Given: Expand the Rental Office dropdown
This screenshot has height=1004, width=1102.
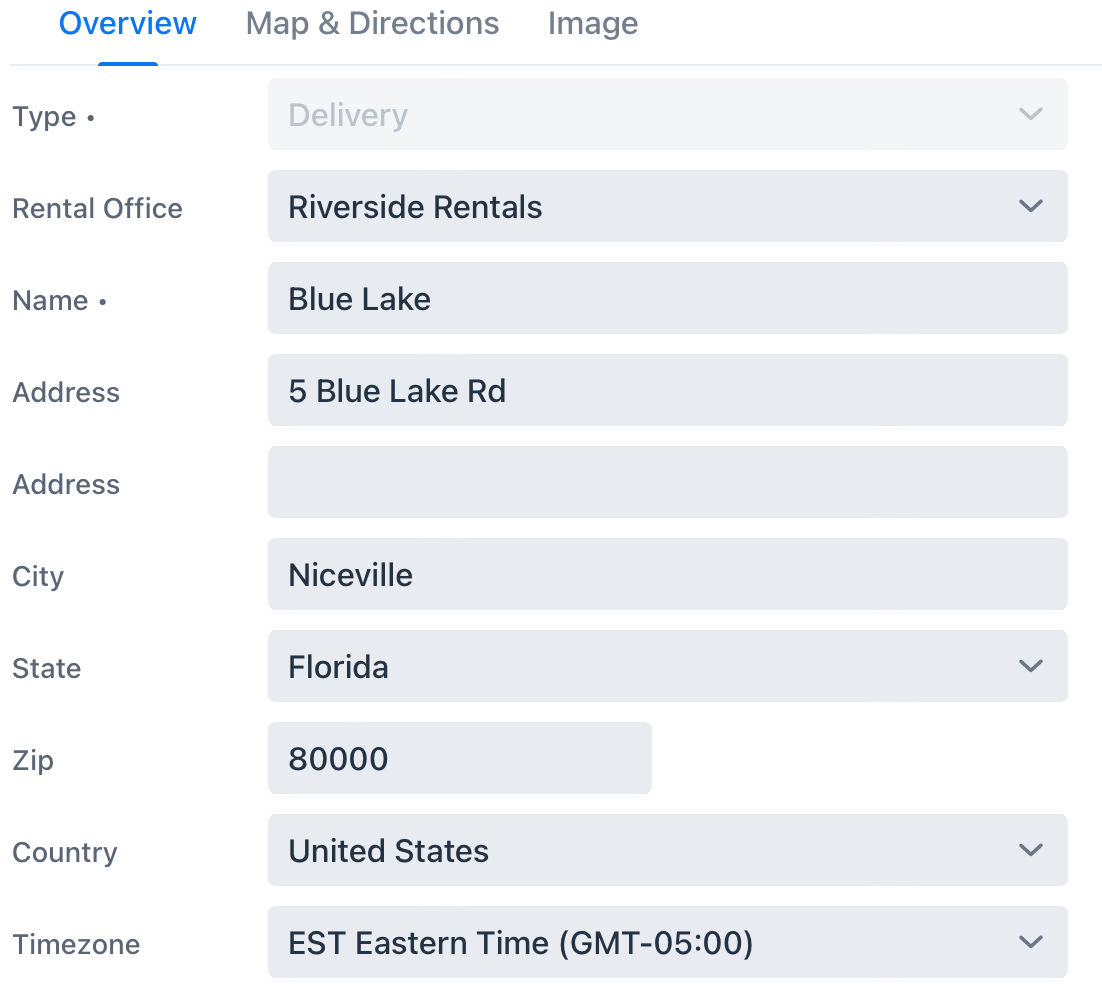Looking at the screenshot, I should point(668,207).
